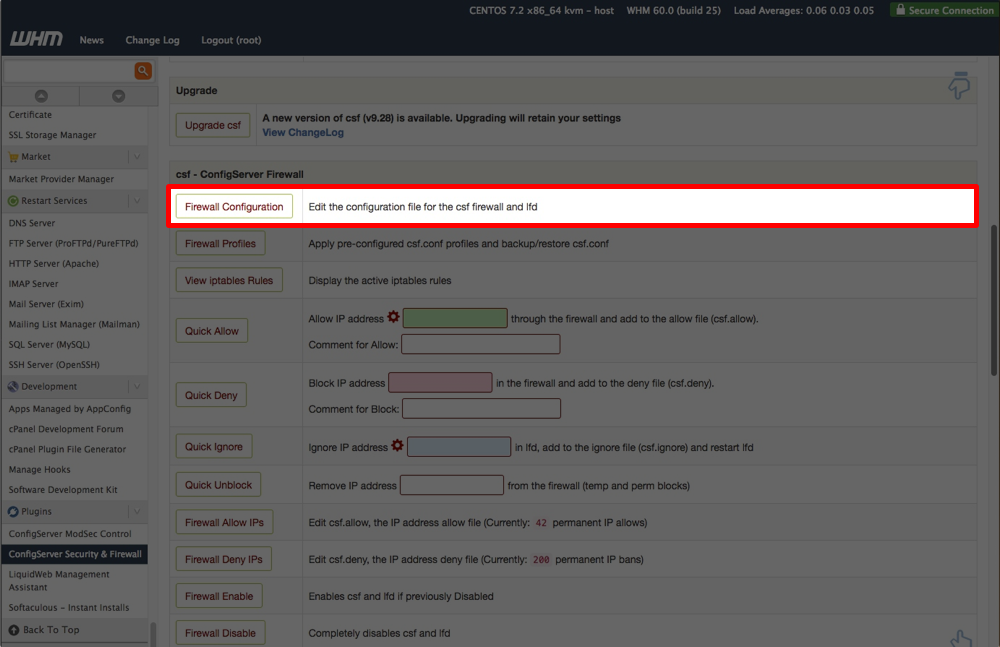Expand the Plugins section chevron
The image size is (1000, 647).
(137, 512)
